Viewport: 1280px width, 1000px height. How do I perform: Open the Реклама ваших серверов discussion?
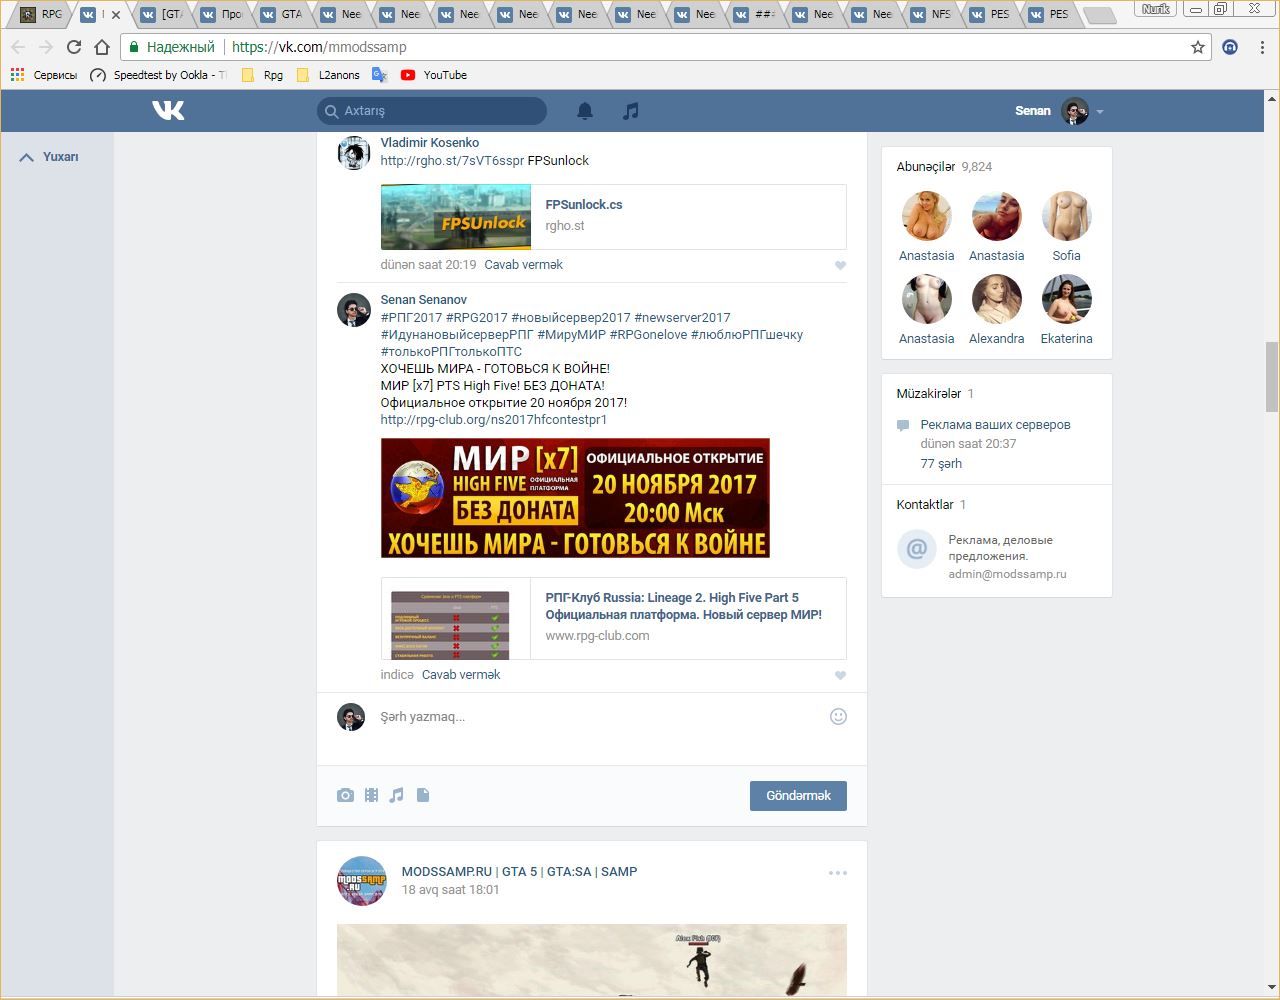(995, 425)
